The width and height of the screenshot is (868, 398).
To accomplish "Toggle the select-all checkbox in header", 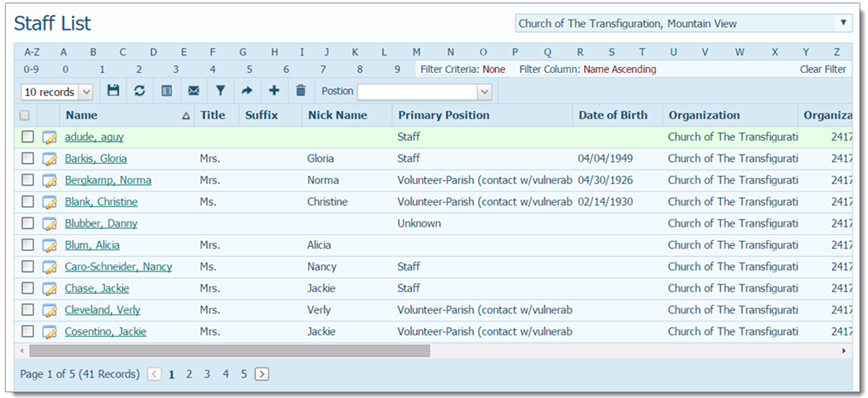I will click(24, 116).
